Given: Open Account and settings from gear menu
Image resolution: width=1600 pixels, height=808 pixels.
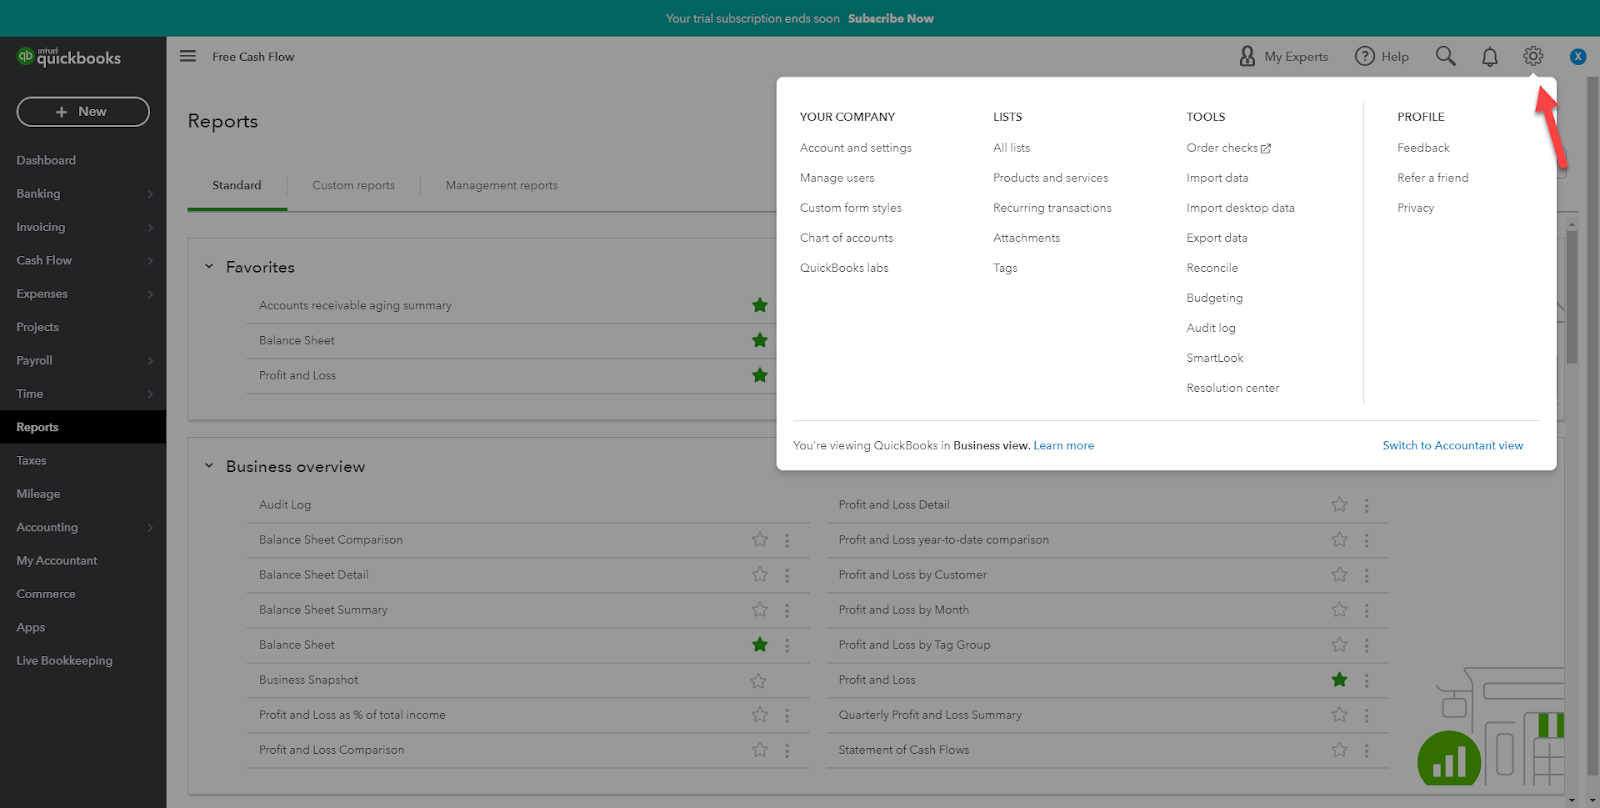Looking at the screenshot, I should pos(856,148).
